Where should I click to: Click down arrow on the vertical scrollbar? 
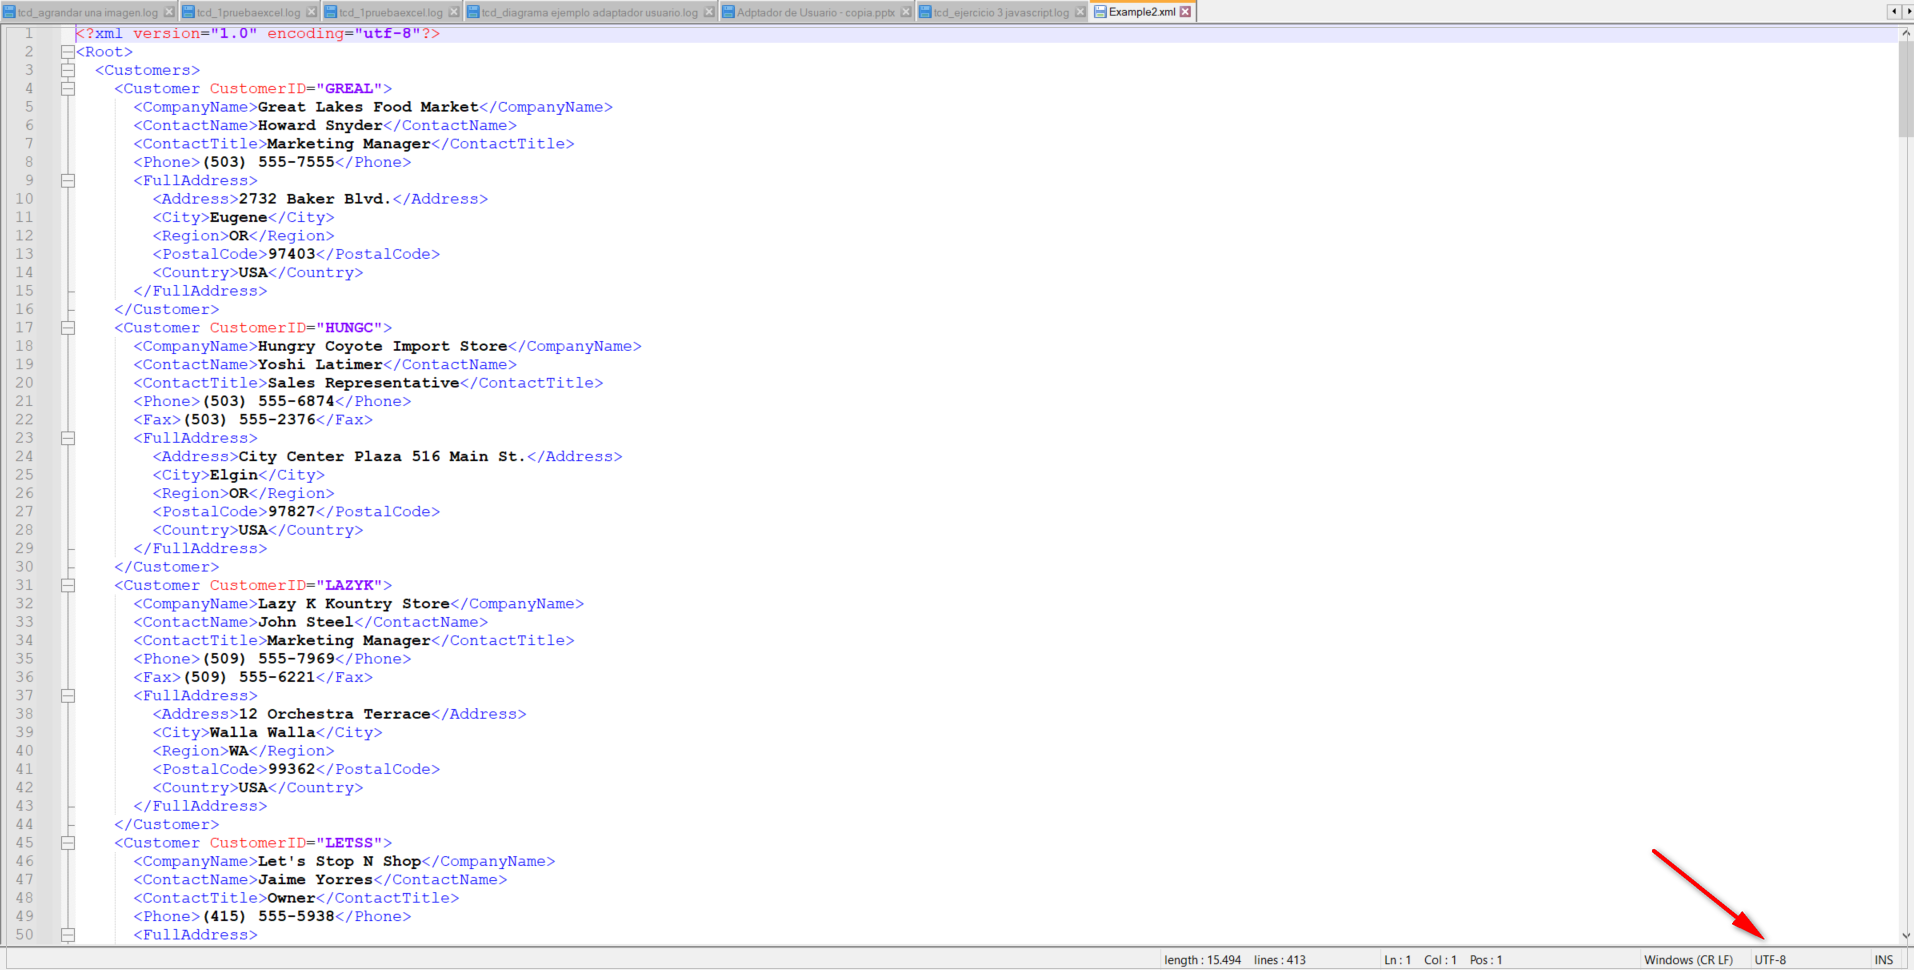click(x=1907, y=937)
